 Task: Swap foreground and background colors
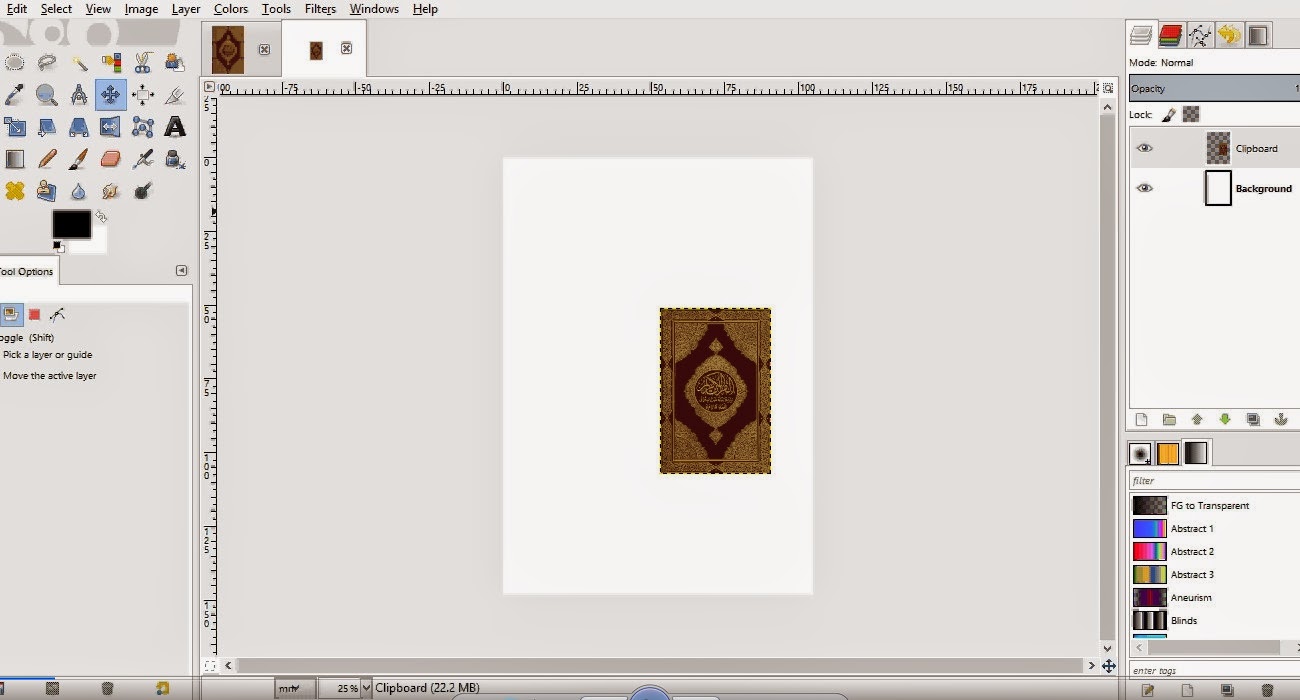101,216
